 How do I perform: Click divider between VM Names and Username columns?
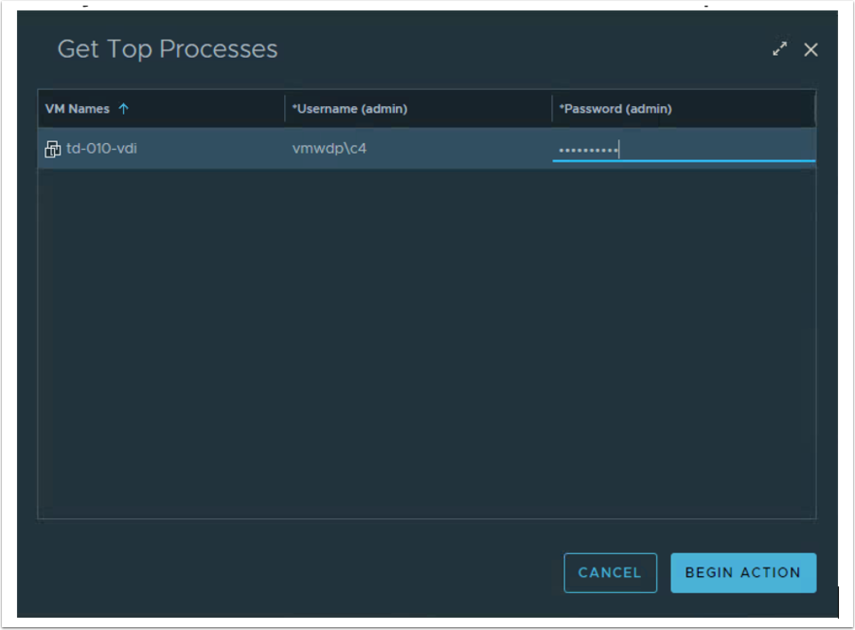pos(285,109)
